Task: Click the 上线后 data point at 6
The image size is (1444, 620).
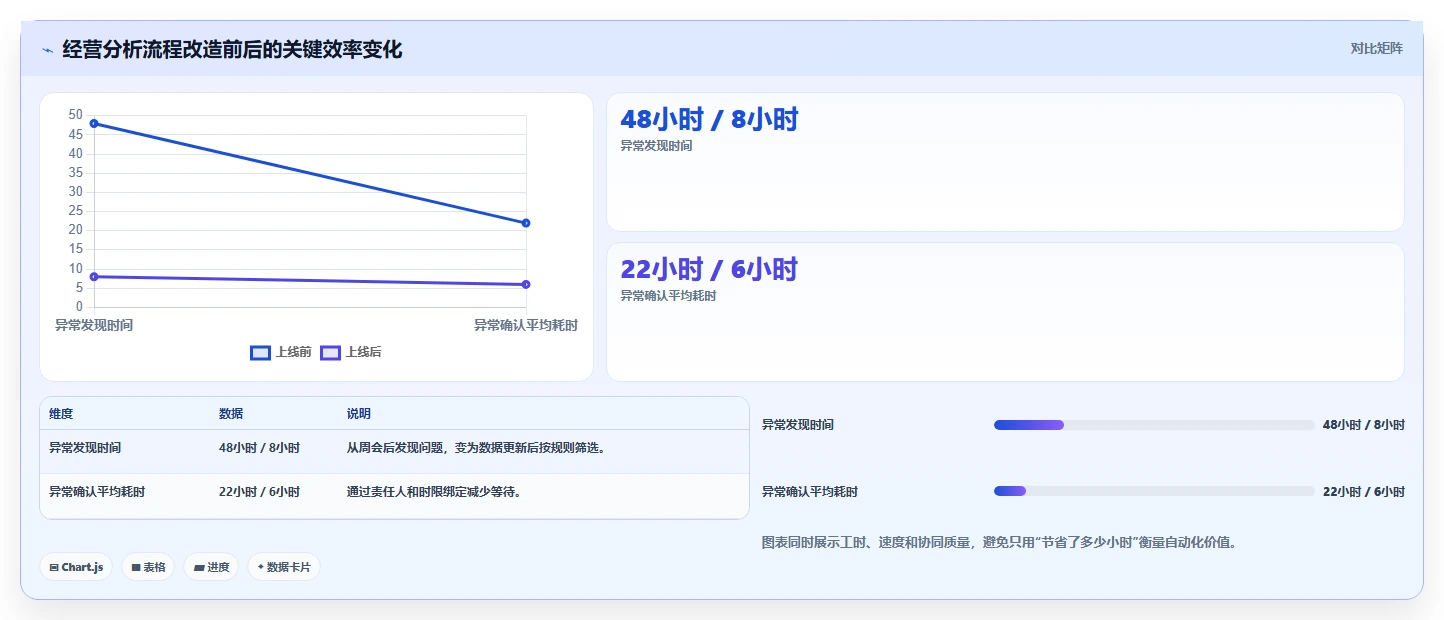Action: 526,284
